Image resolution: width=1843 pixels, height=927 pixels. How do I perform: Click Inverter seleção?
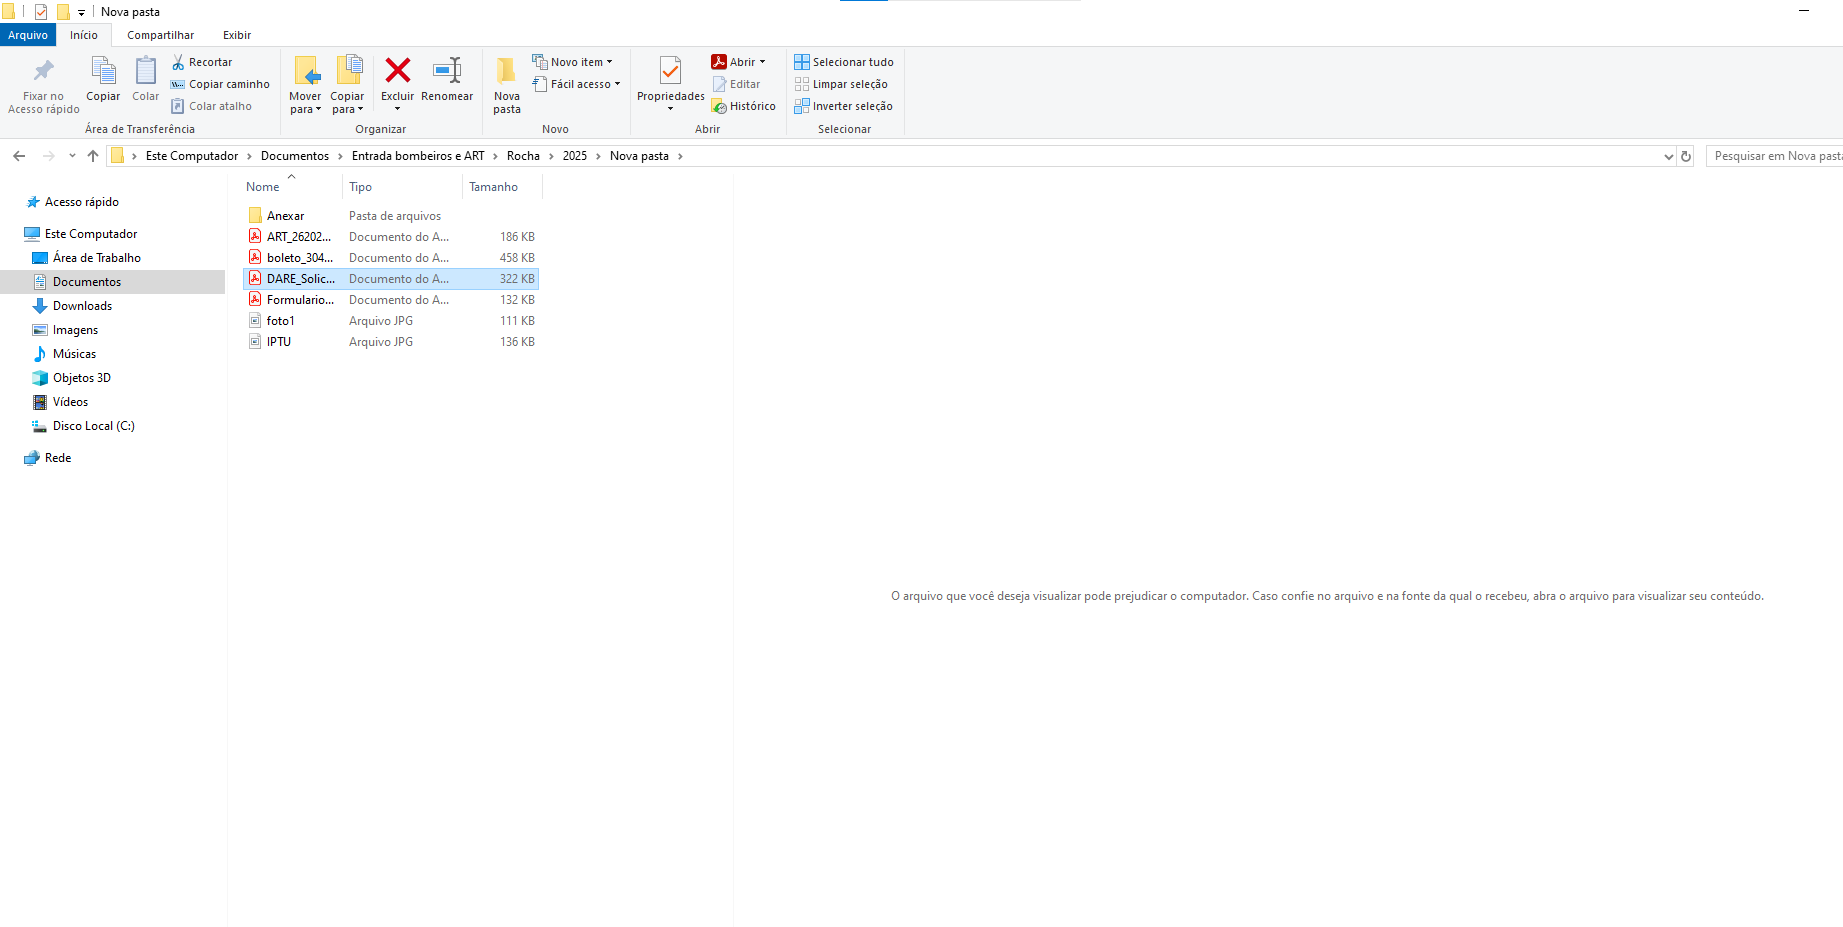(x=844, y=106)
